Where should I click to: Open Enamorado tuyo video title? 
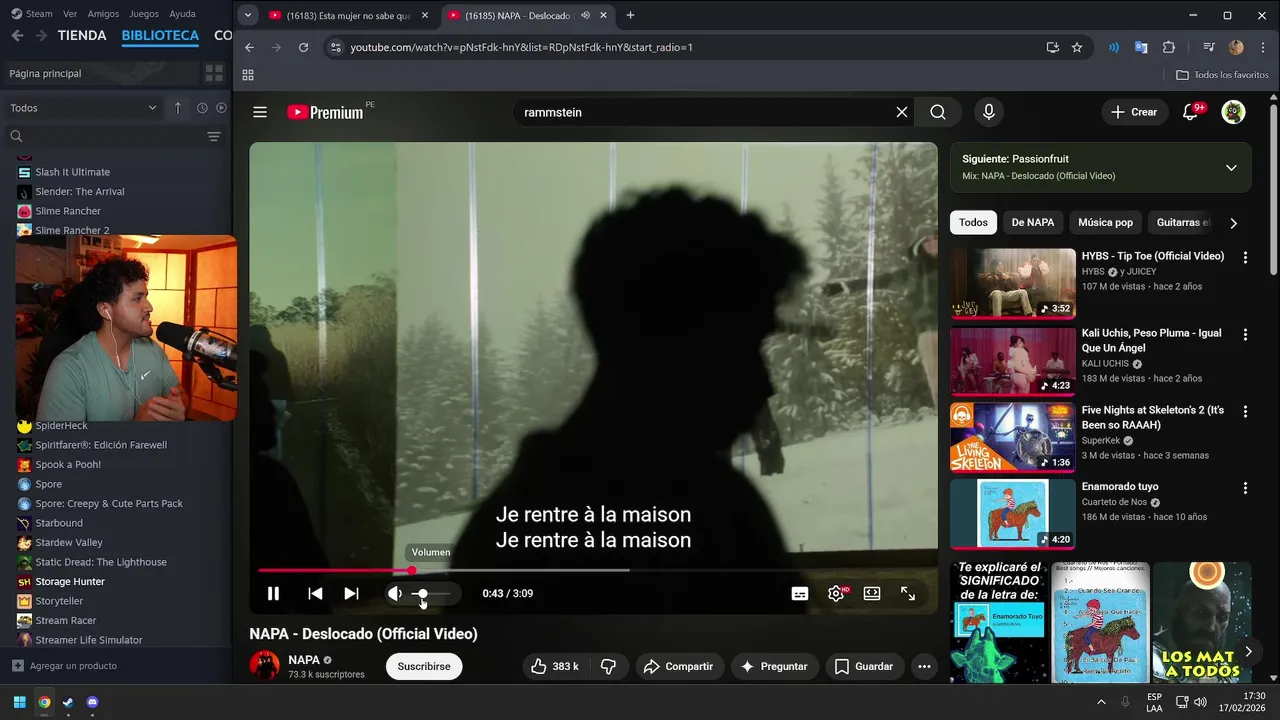pyautogui.click(x=1120, y=487)
